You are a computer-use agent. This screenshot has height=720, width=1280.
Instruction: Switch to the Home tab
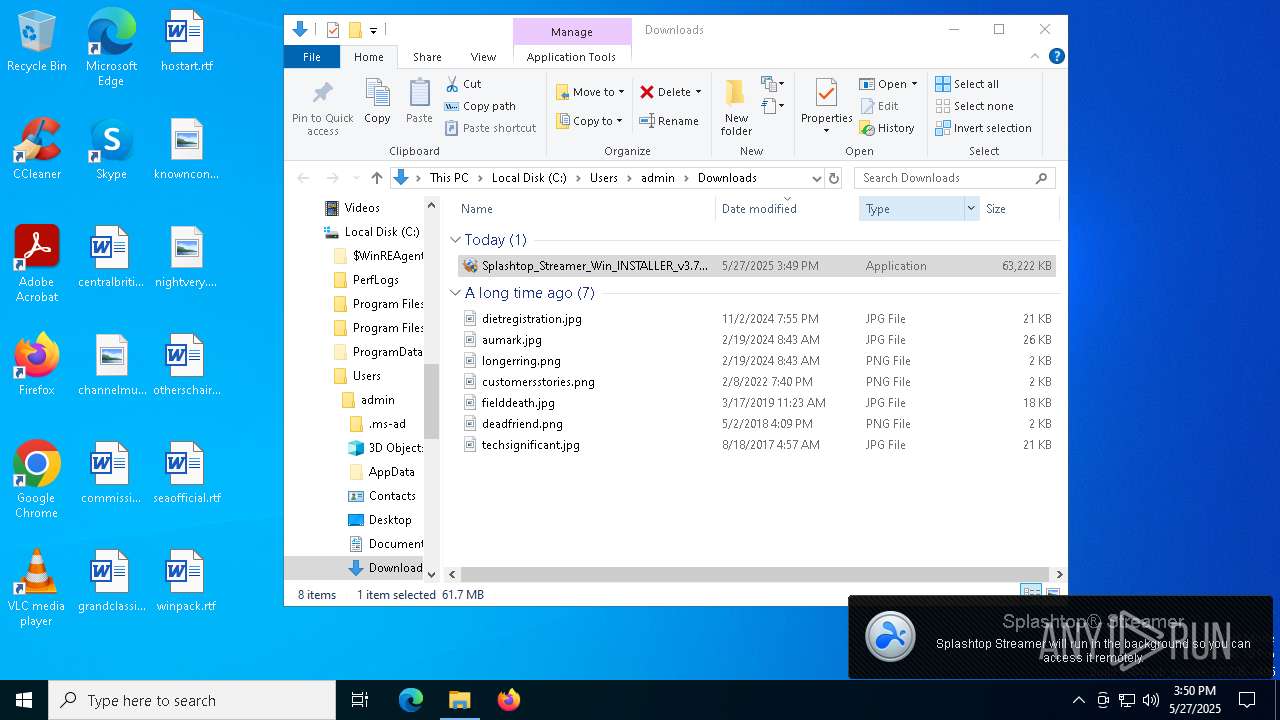368,57
